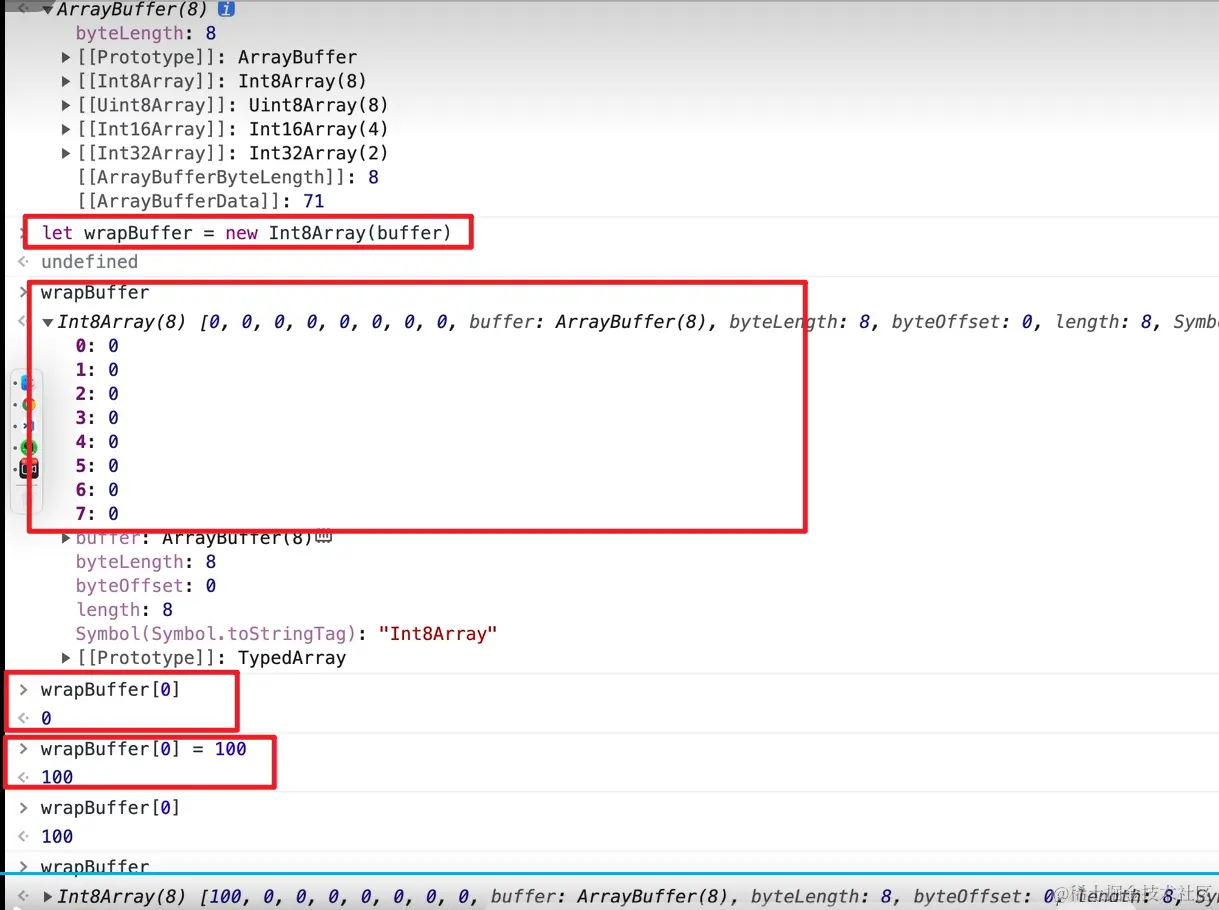The image size is (1219, 910).
Task: Click the 100 result under wrapBuffer[0] = 100
Action: coord(57,777)
